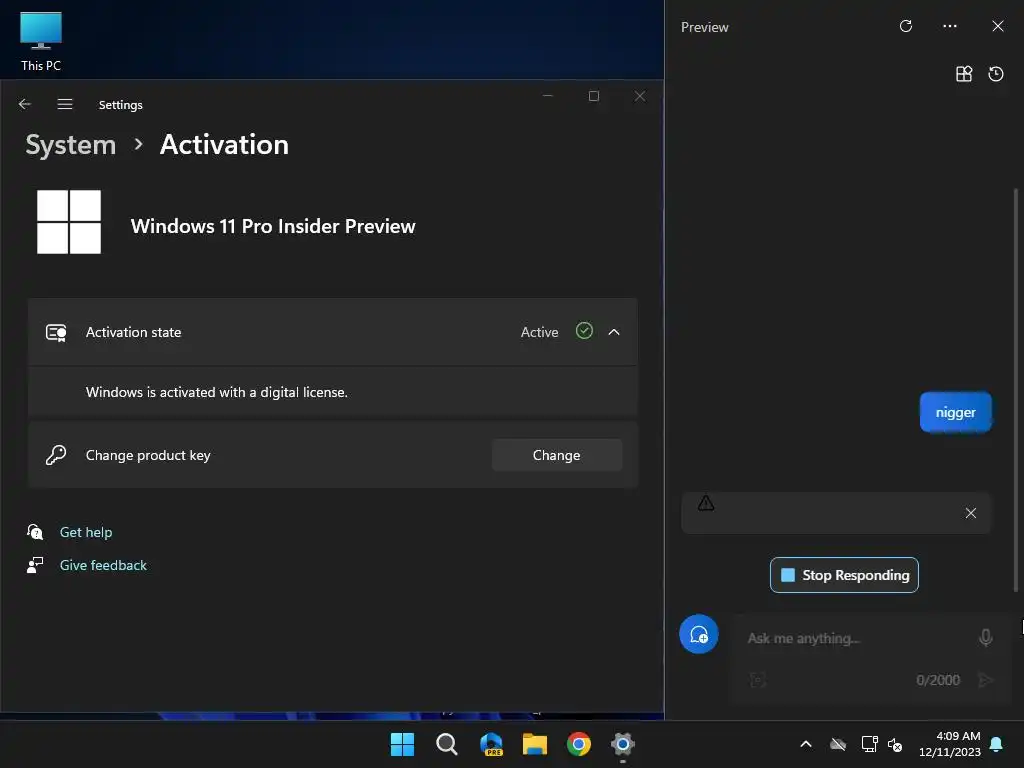The height and width of the screenshot is (768, 1024).
Task: Click the Windows logo on Activation page
Action: 69,222
